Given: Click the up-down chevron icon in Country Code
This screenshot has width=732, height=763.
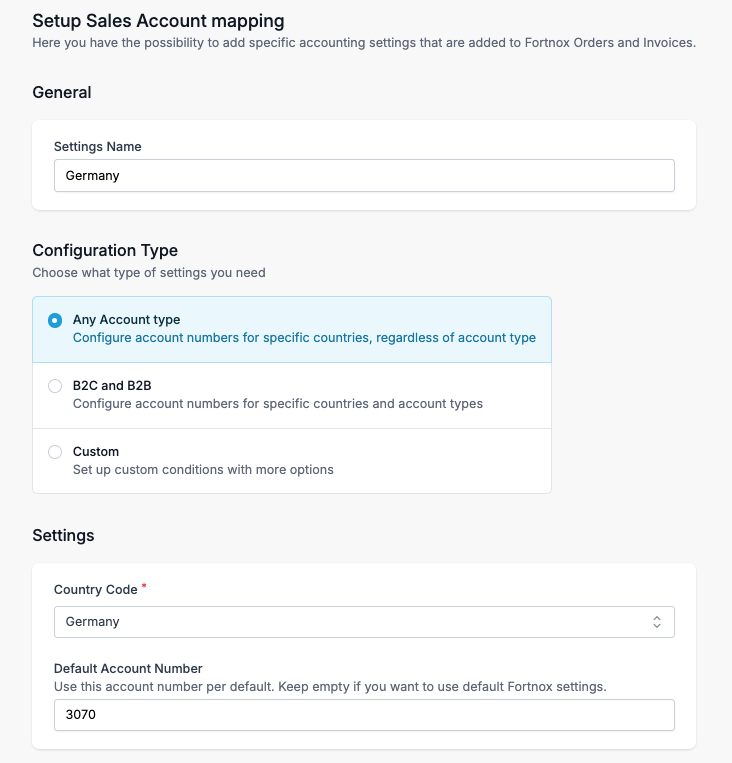Looking at the screenshot, I should (x=657, y=622).
